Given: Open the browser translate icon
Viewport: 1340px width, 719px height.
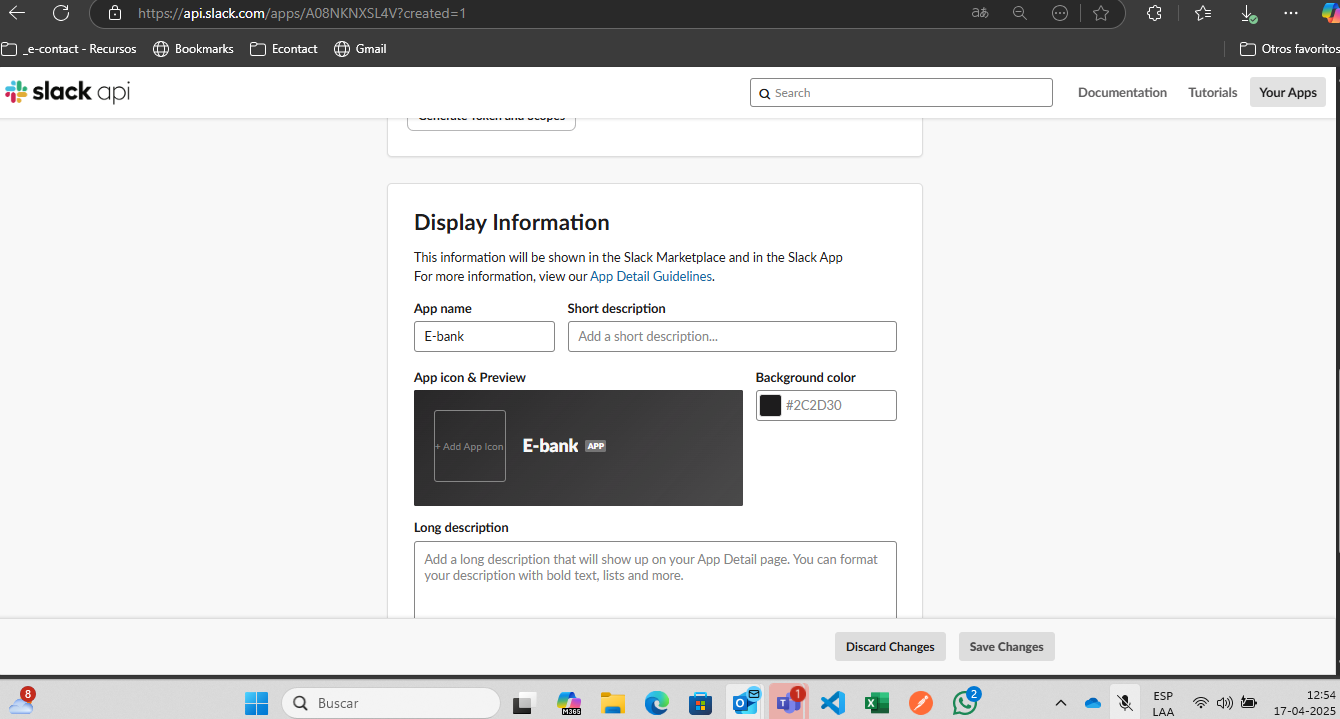Looking at the screenshot, I should coord(980,13).
